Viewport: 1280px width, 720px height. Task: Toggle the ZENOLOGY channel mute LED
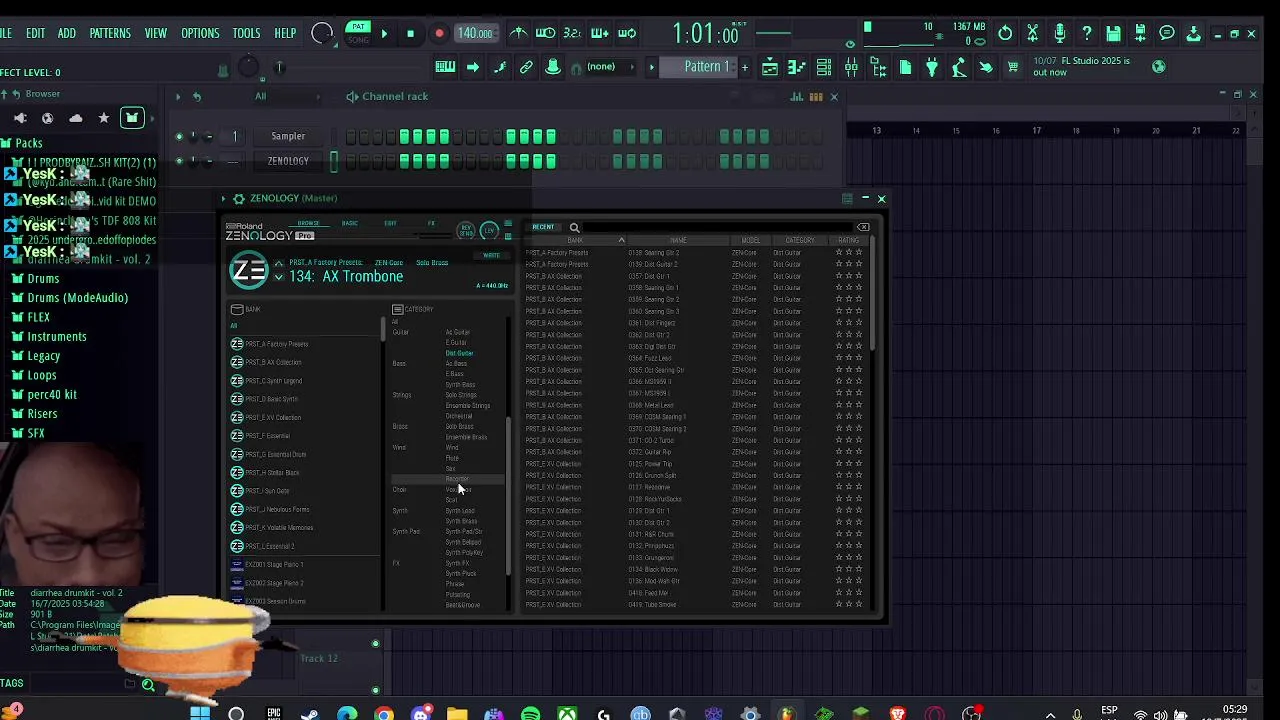(179, 161)
